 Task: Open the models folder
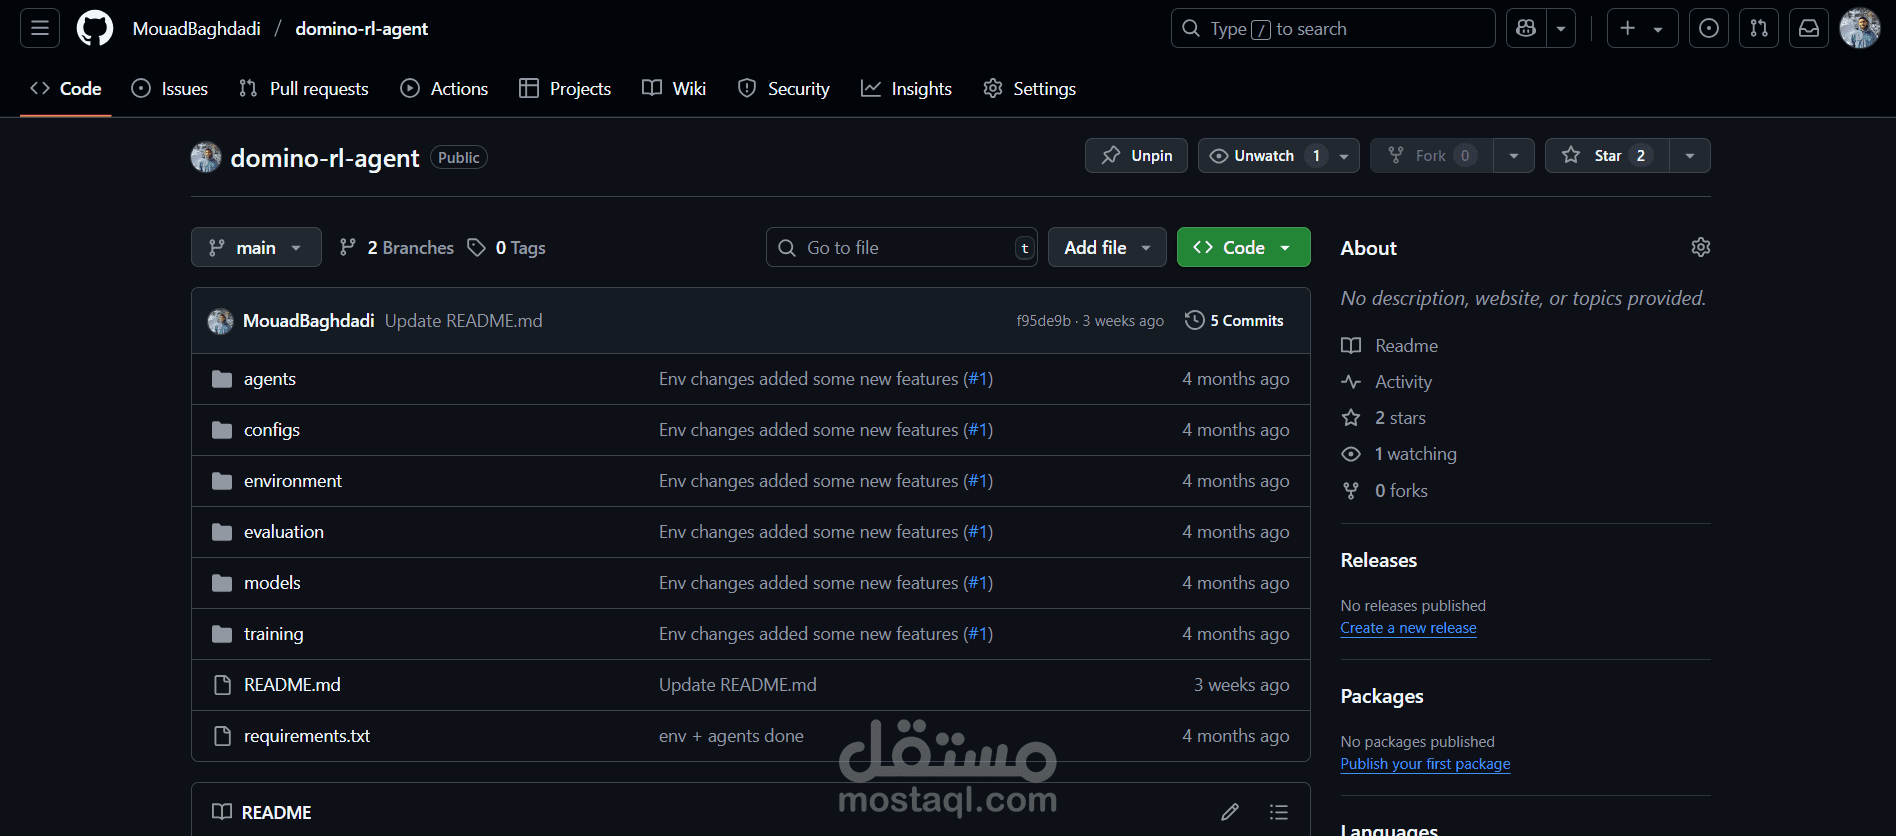[x=272, y=583]
